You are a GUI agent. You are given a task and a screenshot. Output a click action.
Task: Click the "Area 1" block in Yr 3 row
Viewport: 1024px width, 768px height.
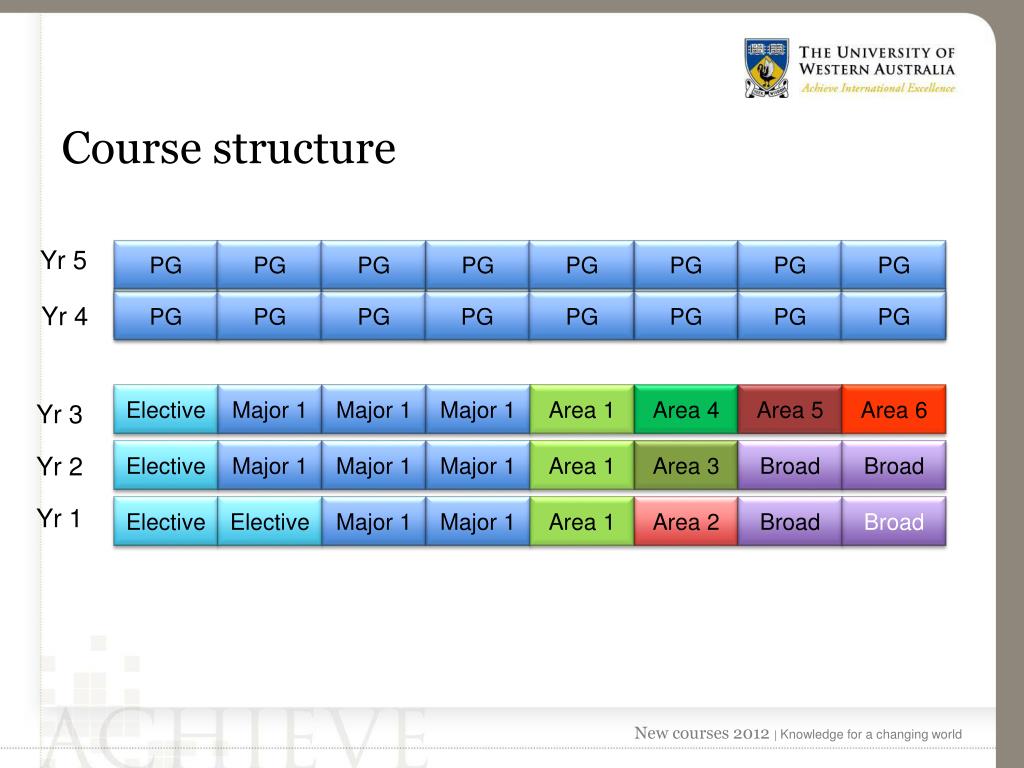581,409
